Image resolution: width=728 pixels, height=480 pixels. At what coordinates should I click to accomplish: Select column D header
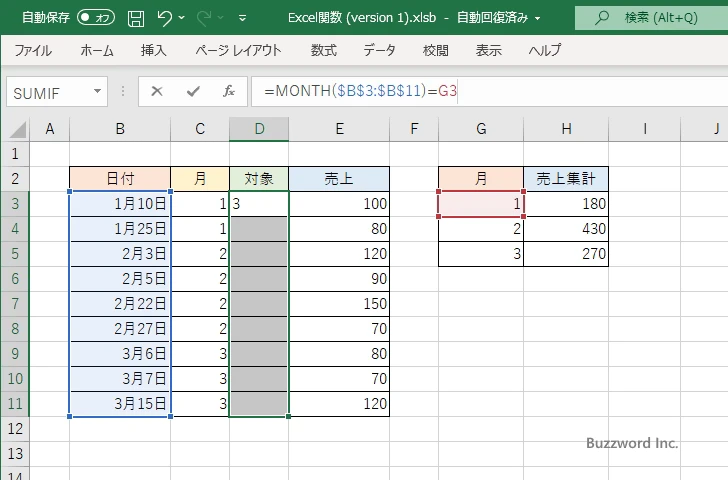click(x=259, y=128)
